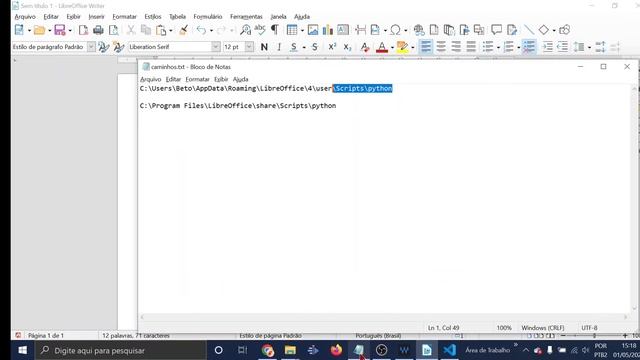
Task: Expand font color dropdown arrow
Action: coord(392,47)
